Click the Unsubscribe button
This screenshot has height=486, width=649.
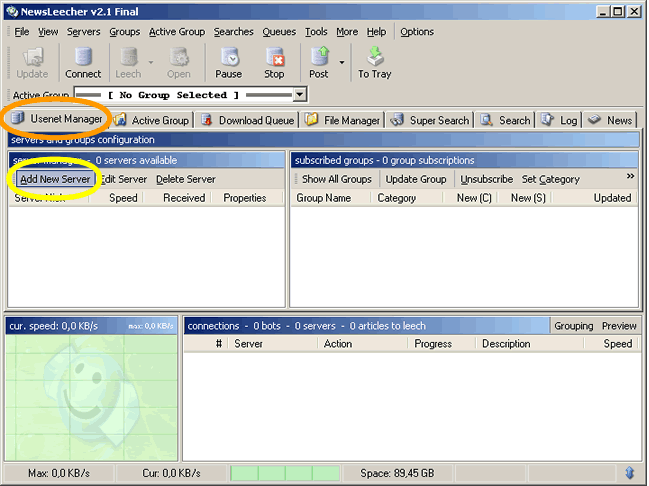click(x=486, y=179)
